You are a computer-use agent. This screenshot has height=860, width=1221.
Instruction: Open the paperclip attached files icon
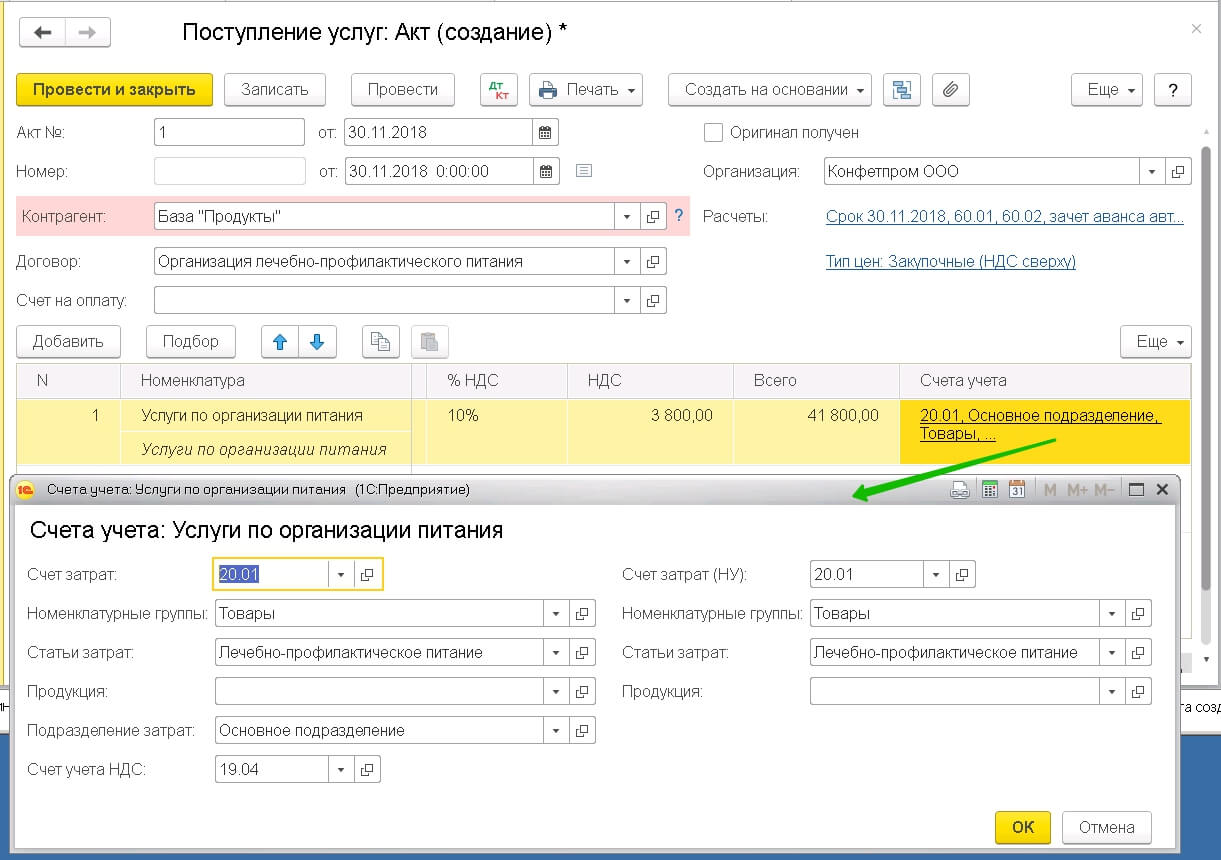950,90
